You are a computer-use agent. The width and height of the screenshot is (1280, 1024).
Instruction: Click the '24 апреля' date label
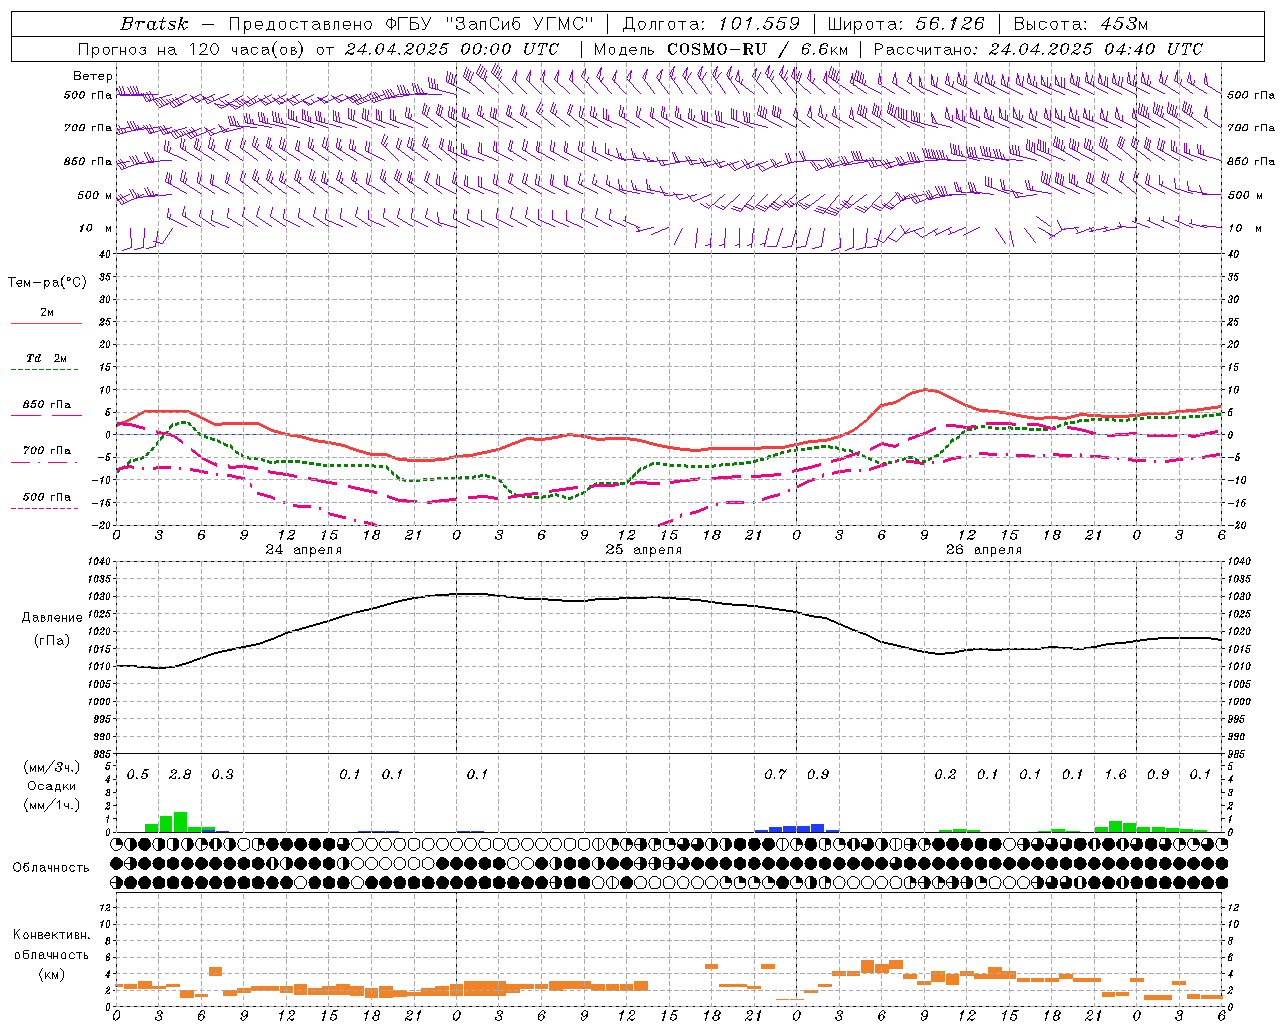[x=303, y=550]
